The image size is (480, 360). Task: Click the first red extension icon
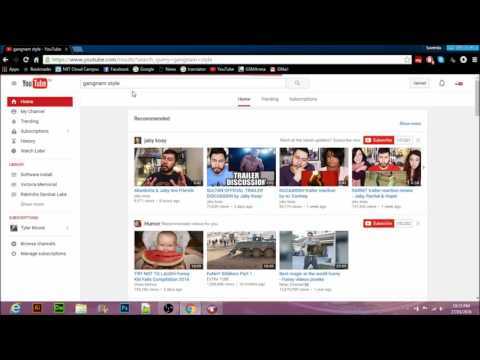[418, 60]
